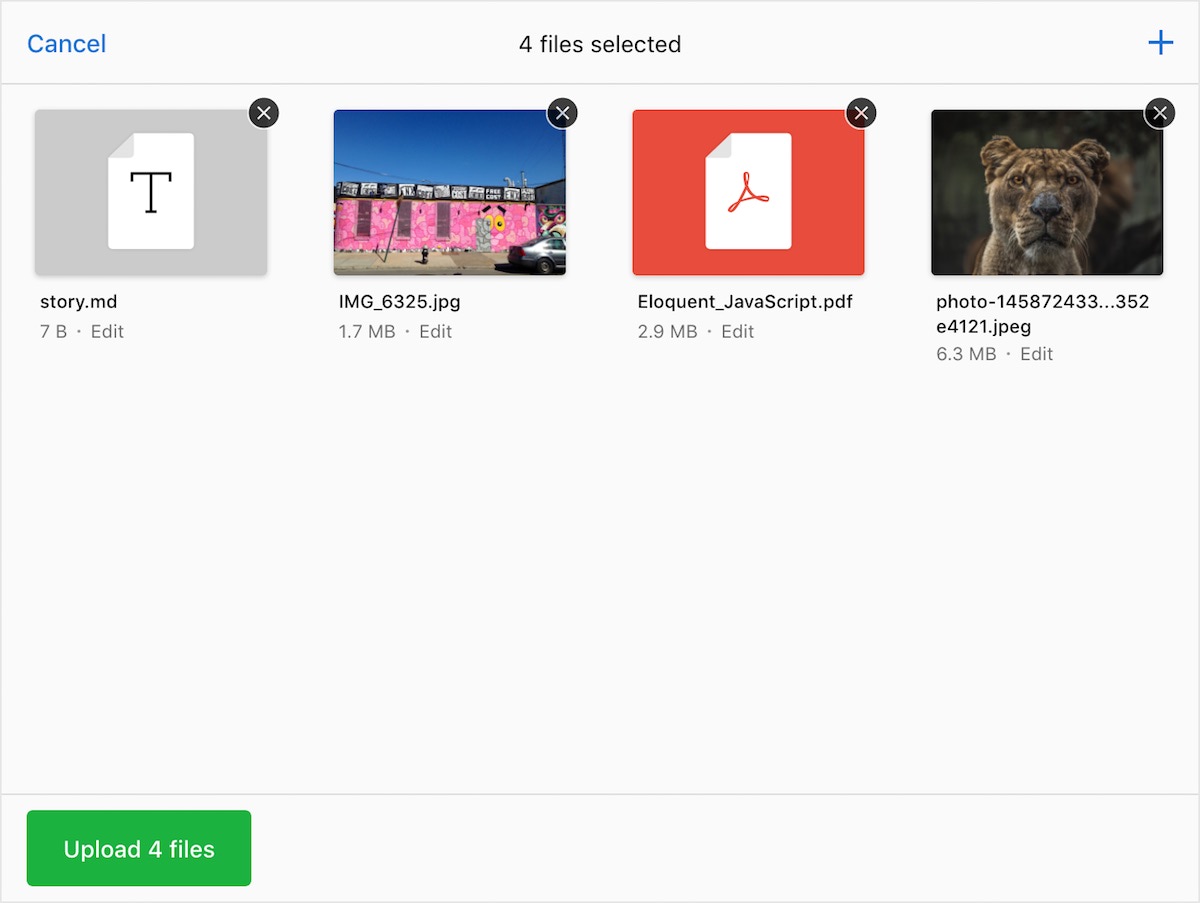Viewport: 1200px width, 903px height.
Task: Click the '4 files selected' header title
Action: 600,44
